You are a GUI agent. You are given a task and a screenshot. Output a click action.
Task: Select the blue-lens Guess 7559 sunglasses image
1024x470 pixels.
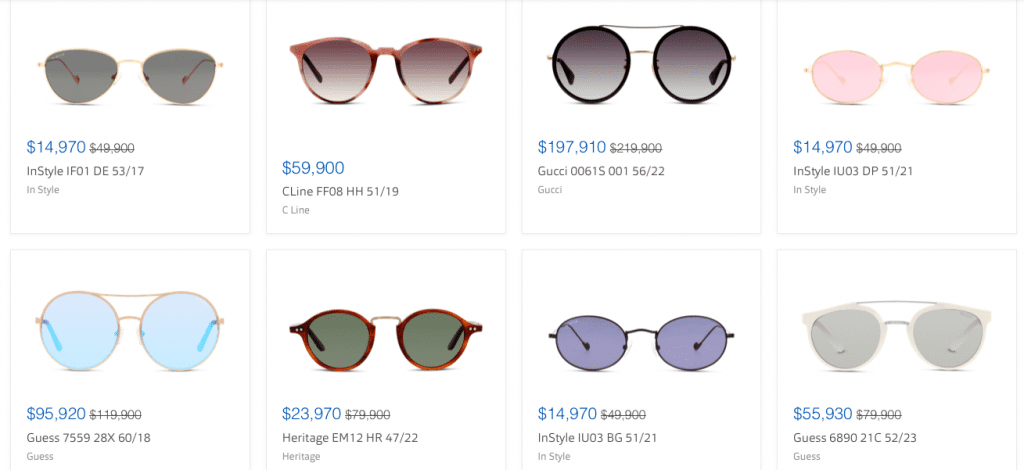pos(131,329)
